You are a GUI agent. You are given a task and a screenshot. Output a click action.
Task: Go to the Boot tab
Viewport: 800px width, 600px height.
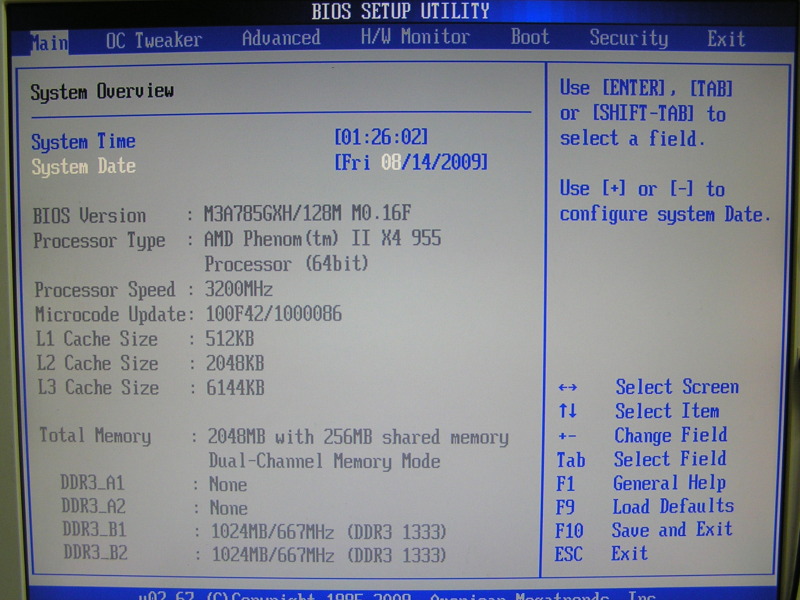[x=530, y=37]
